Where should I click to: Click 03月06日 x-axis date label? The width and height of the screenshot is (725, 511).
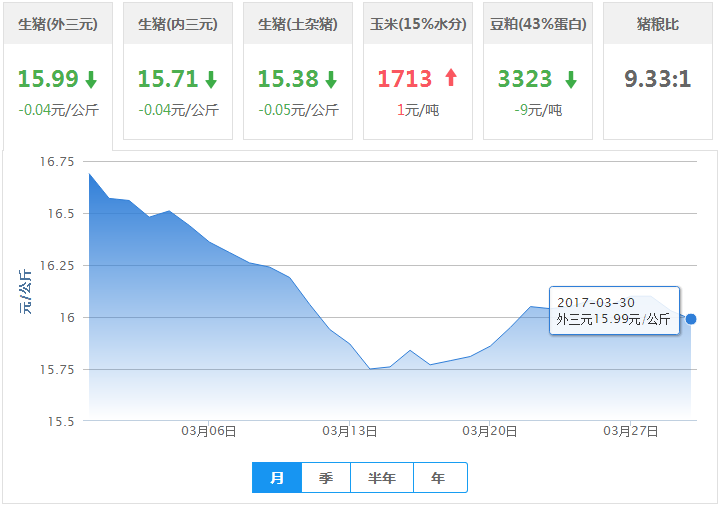point(209,432)
